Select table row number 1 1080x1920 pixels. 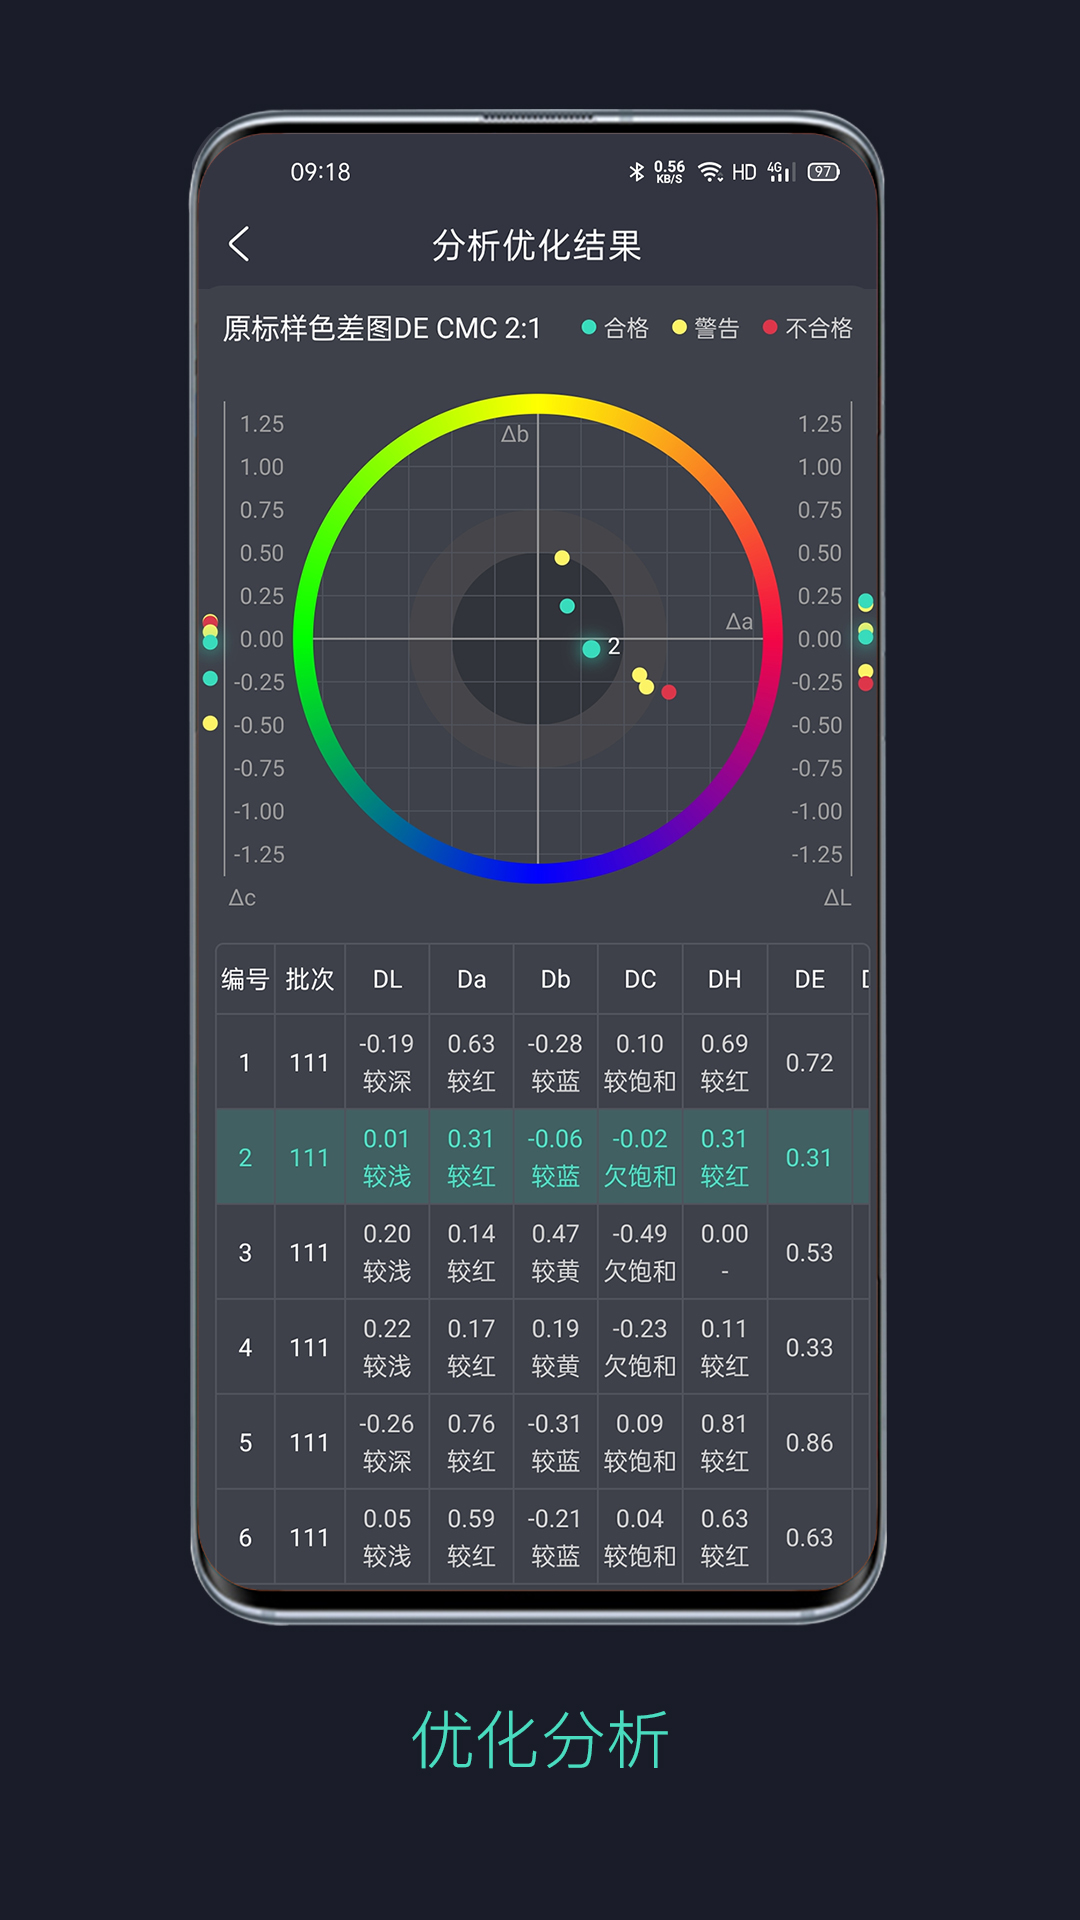pos(245,1063)
